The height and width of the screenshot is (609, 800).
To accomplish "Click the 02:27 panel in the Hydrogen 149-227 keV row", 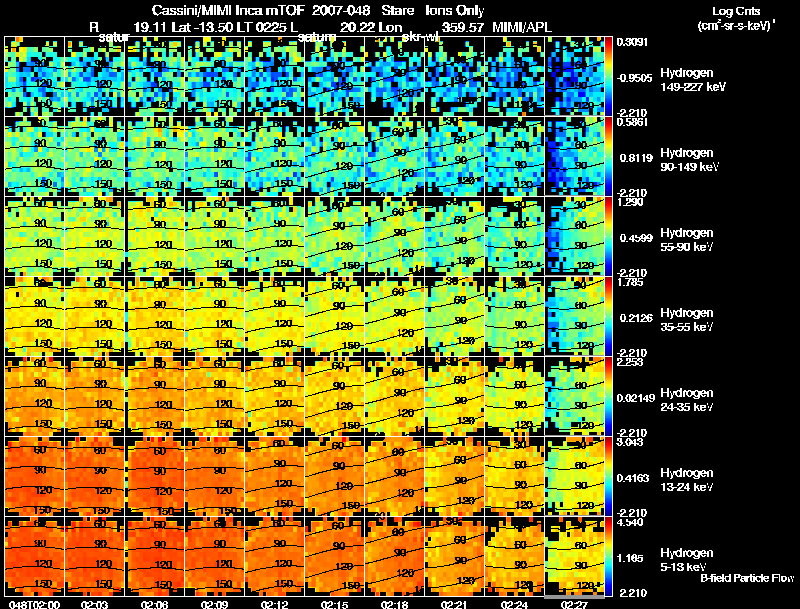I will (x=575, y=76).
